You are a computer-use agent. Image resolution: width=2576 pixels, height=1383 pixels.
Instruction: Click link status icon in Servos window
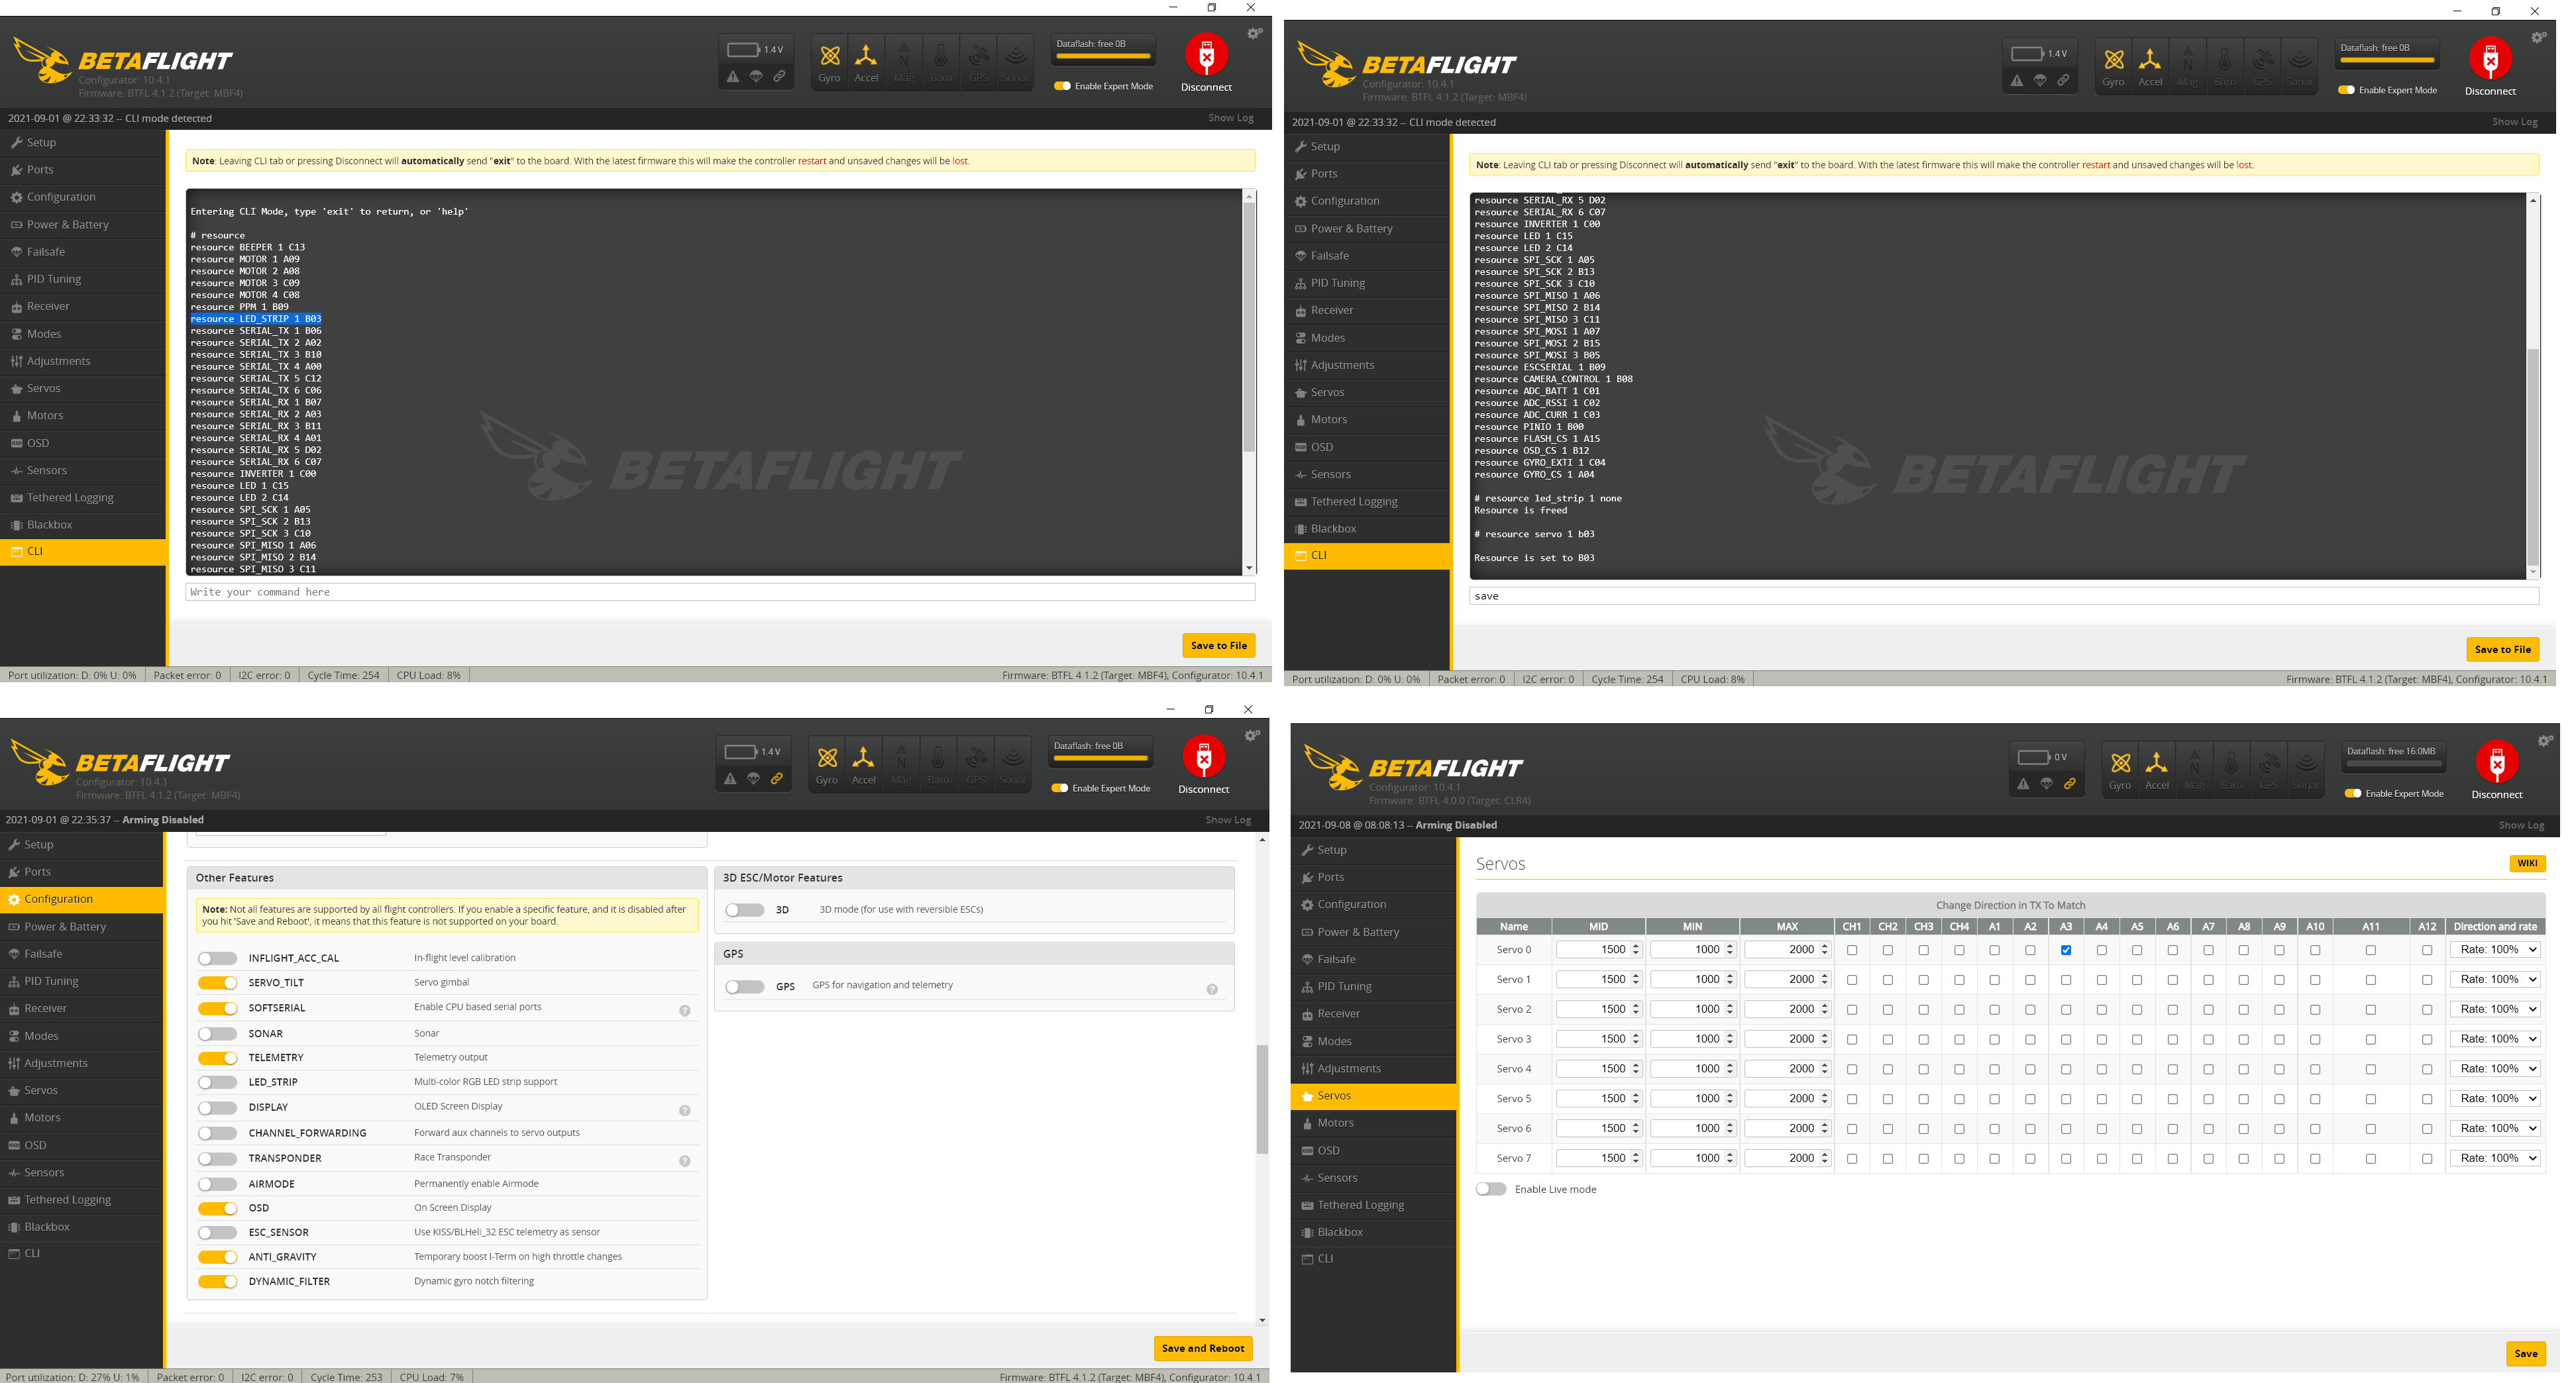click(x=2070, y=784)
